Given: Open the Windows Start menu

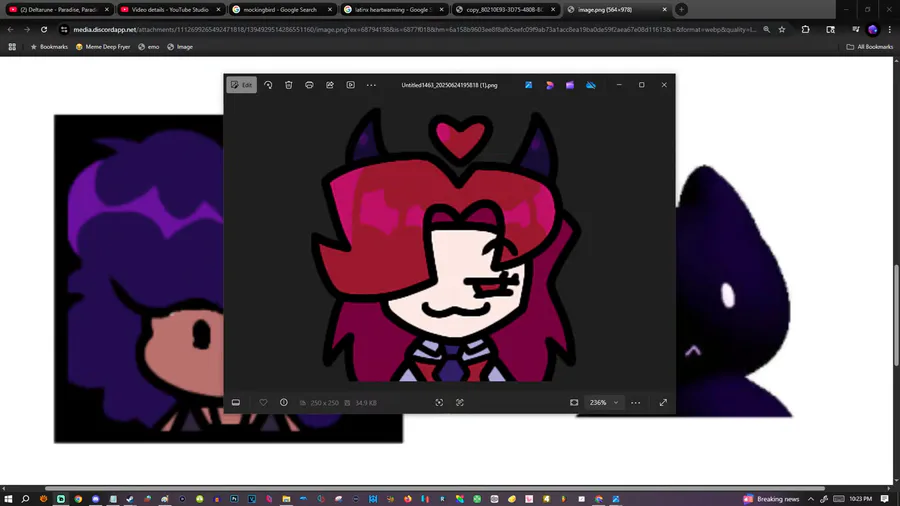Looking at the screenshot, I should [x=8, y=499].
